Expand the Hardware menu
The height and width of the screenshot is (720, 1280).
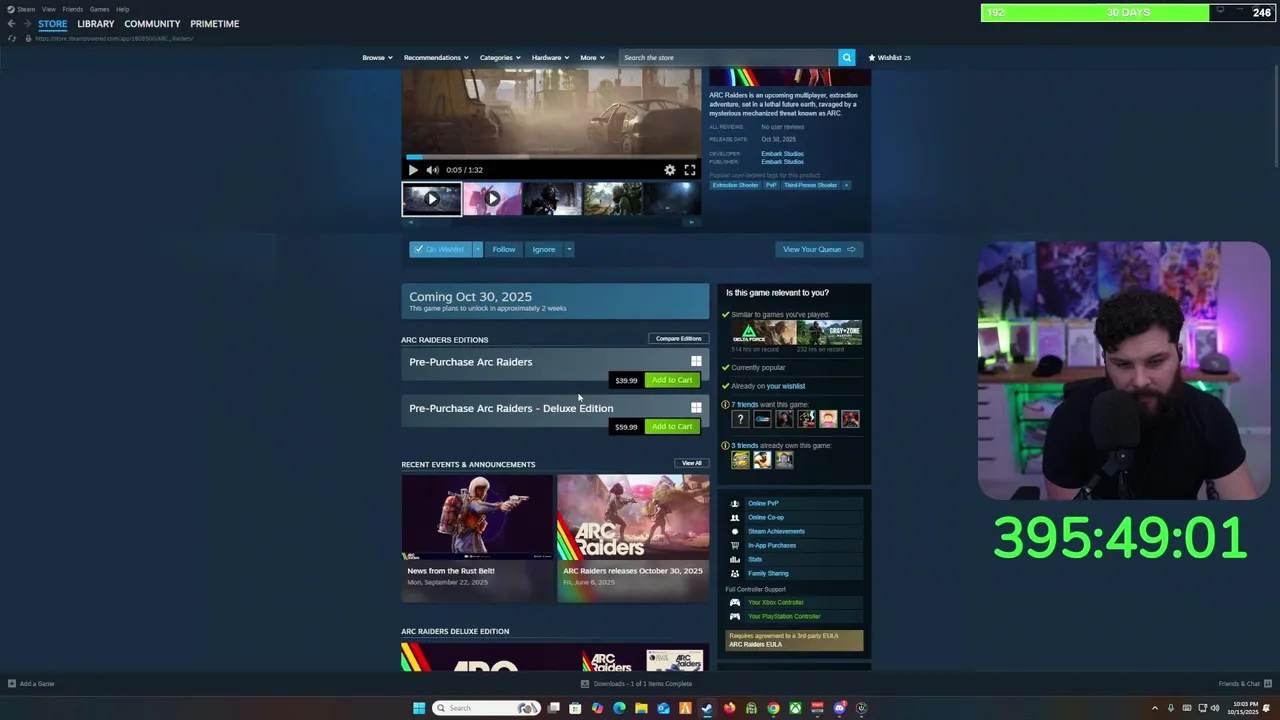[550, 57]
